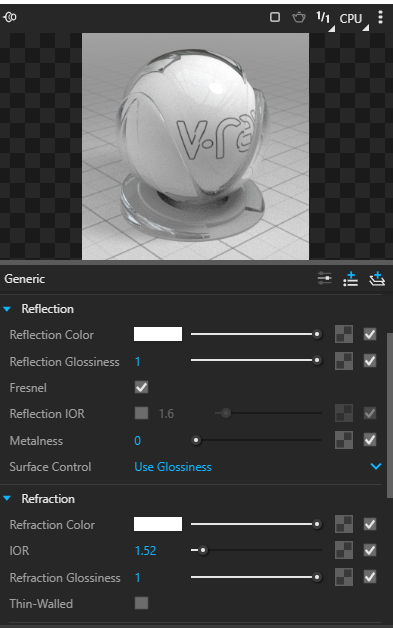The width and height of the screenshot is (393, 628).
Task: Uncheck the Metalness texture enable checkbox
Action: tap(370, 440)
